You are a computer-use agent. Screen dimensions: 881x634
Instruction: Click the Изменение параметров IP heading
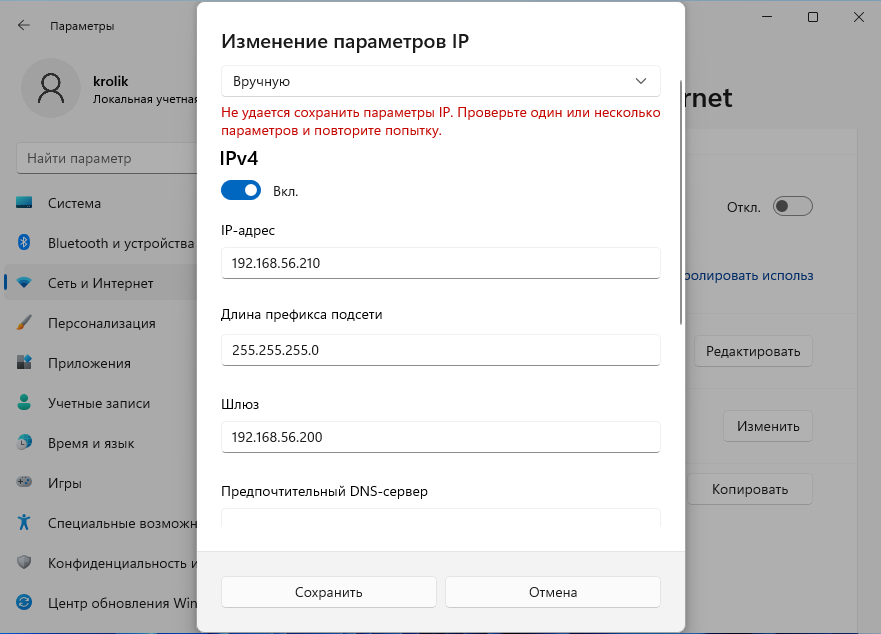tap(345, 42)
